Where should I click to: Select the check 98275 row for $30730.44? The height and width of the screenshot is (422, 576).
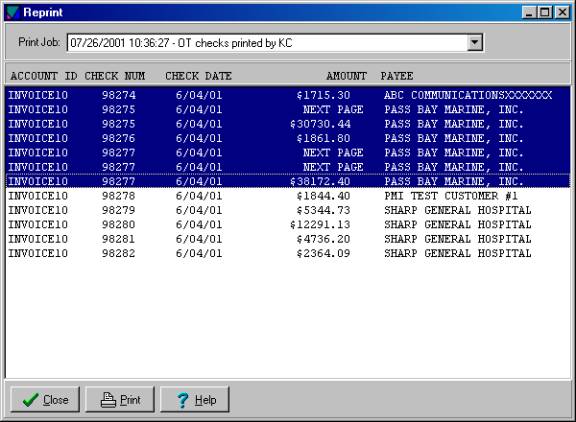[288, 124]
